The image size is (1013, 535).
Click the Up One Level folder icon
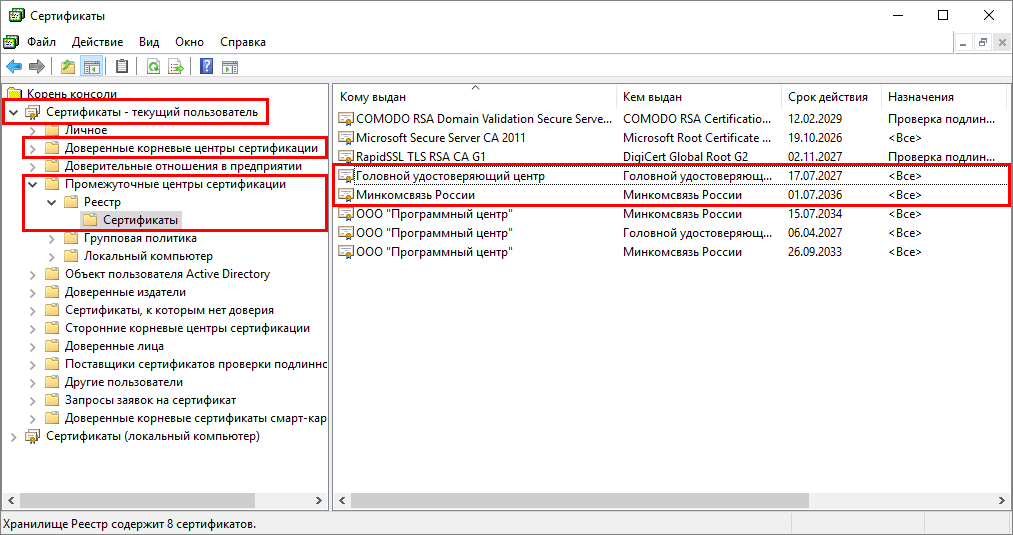(x=68, y=67)
